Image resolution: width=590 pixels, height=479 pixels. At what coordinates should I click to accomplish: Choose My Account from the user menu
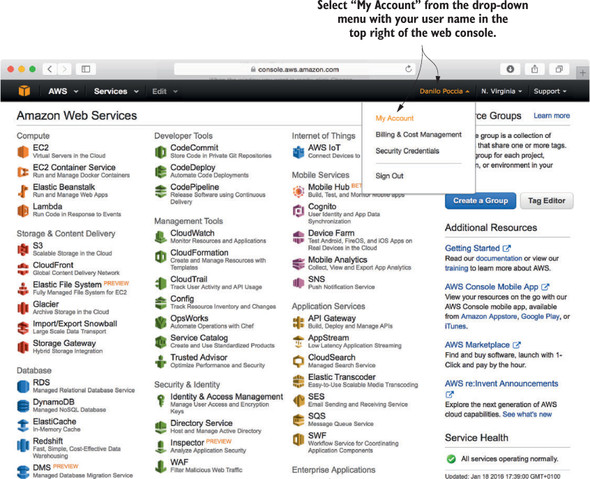coord(394,118)
